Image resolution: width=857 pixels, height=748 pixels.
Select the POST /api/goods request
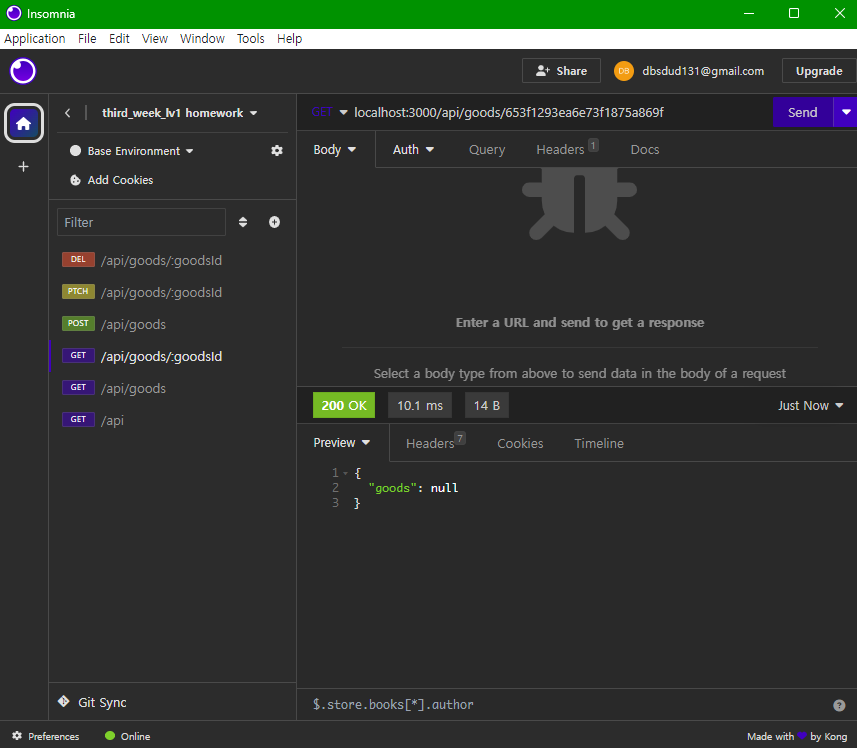[172, 324]
